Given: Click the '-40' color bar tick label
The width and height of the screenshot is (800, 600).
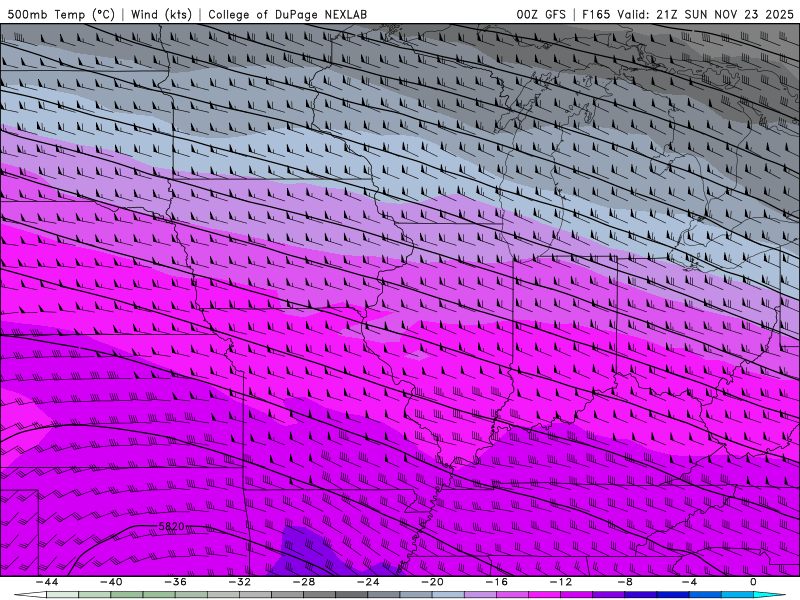Looking at the screenshot, I should tap(111, 582).
